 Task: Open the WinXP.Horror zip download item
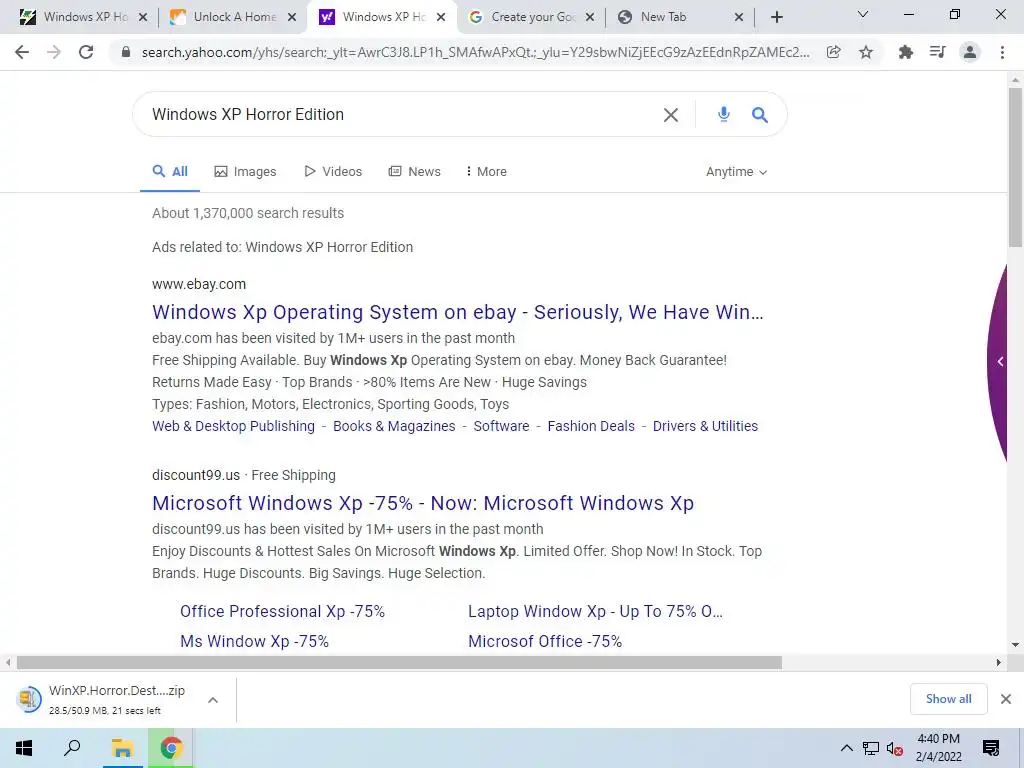point(103,699)
